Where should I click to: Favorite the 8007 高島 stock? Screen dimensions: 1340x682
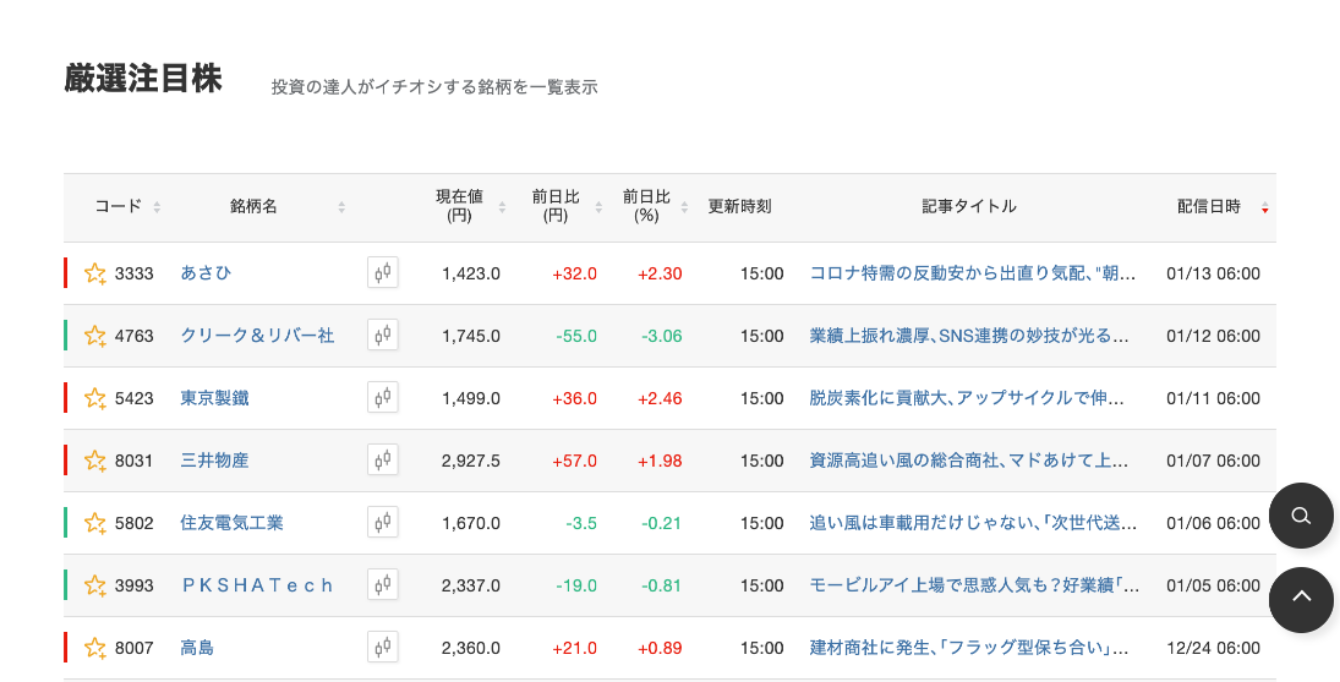pos(95,648)
